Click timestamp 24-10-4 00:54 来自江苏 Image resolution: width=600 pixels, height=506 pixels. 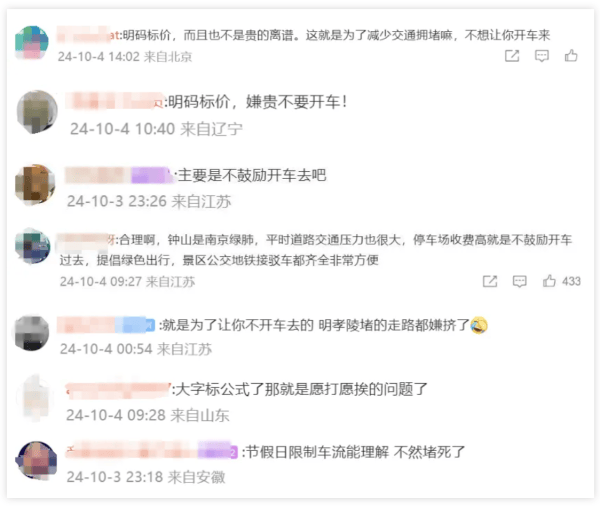pyautogui.click(x=136, y=349)
